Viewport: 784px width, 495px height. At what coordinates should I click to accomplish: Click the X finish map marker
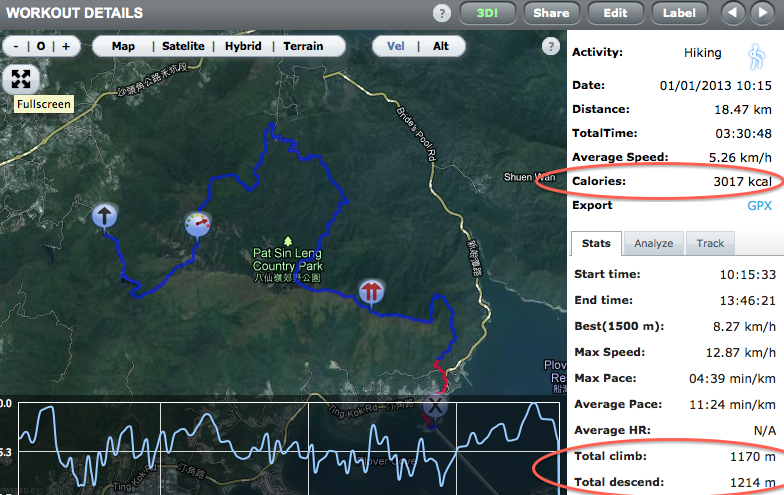point(435,408)
